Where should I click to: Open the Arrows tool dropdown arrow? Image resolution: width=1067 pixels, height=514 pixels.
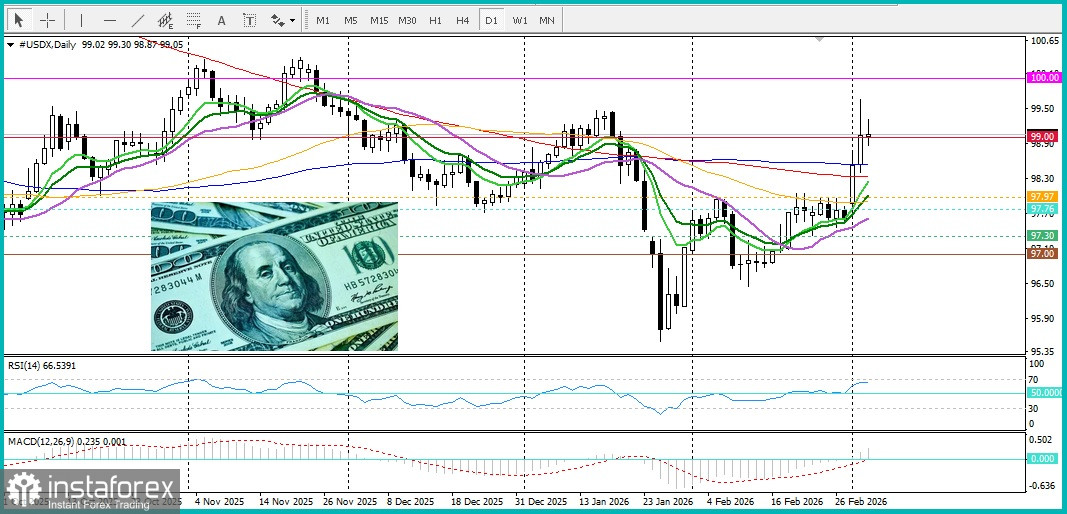coord(293,20)
